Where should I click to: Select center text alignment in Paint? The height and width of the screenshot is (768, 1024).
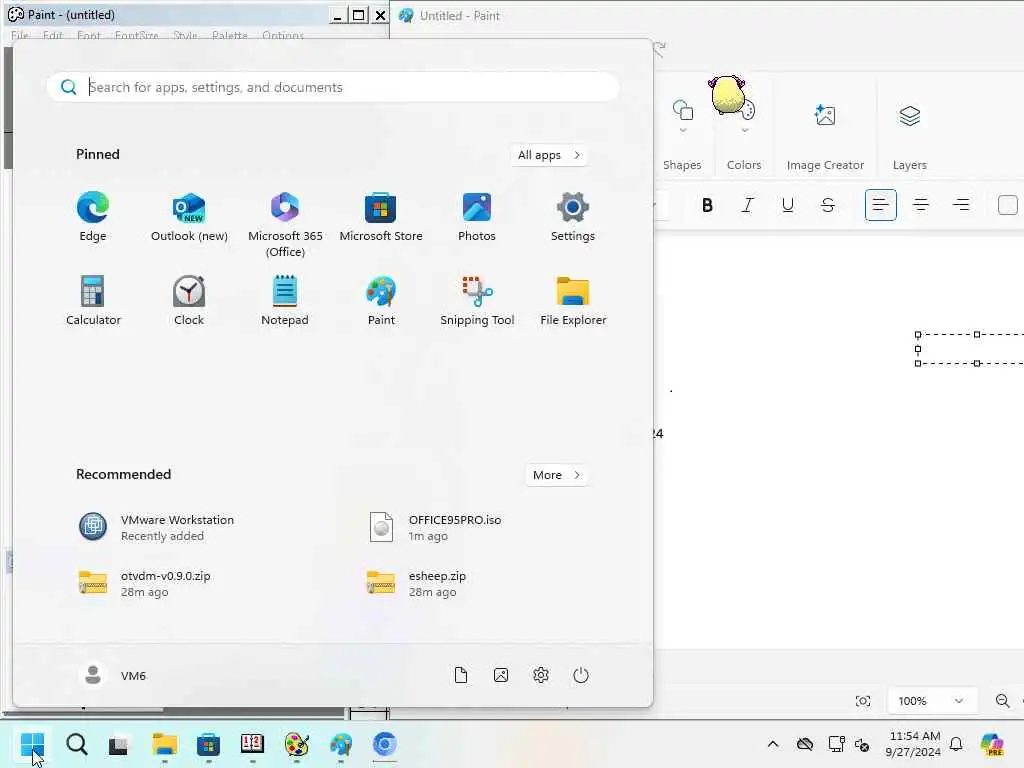tap(921, 205)
